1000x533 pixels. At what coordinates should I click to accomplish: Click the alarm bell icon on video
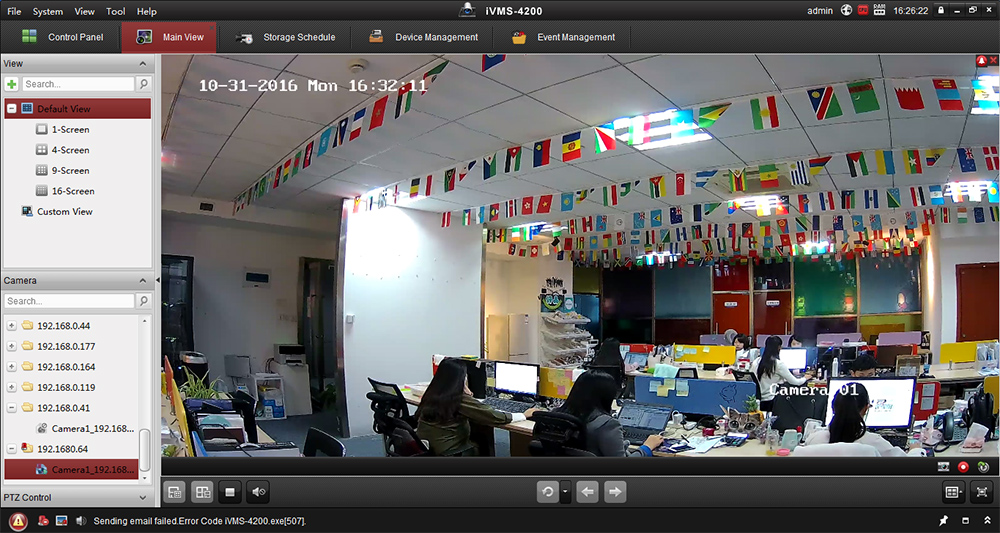(x=982, y=61)
